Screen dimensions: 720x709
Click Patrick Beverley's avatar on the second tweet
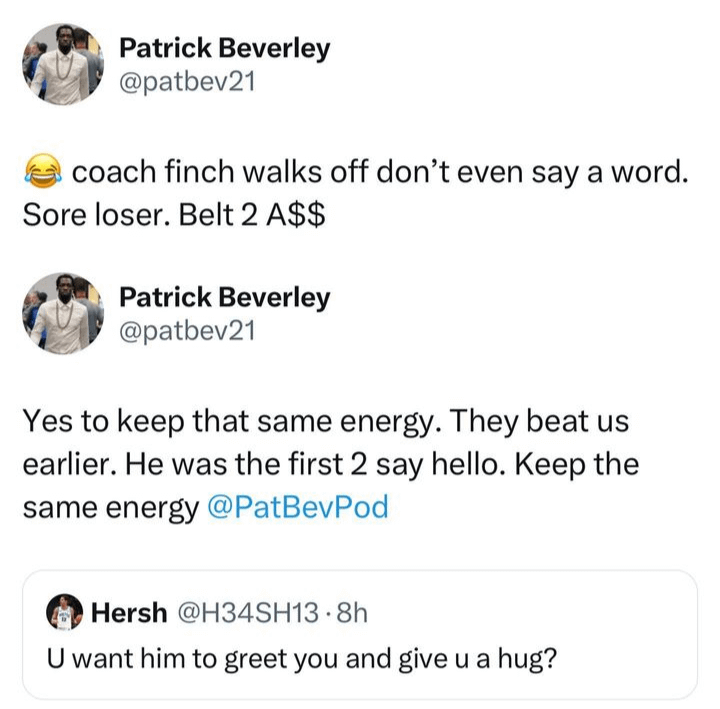pos(63,313)
